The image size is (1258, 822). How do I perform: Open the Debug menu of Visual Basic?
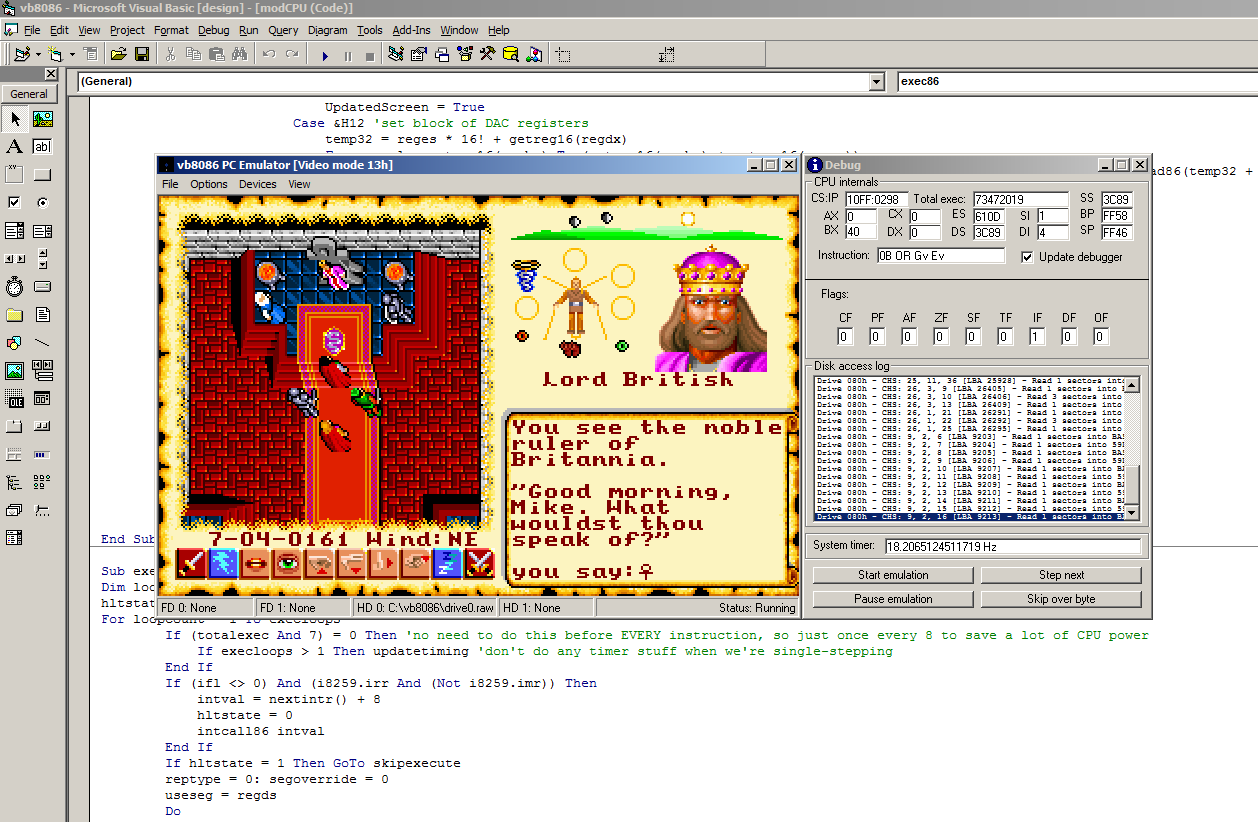coord(213,30)
